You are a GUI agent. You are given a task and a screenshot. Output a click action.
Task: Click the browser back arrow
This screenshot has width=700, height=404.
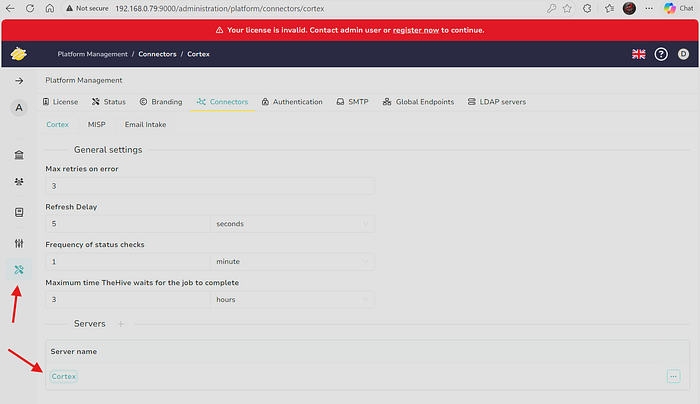(x=10, y=8)
